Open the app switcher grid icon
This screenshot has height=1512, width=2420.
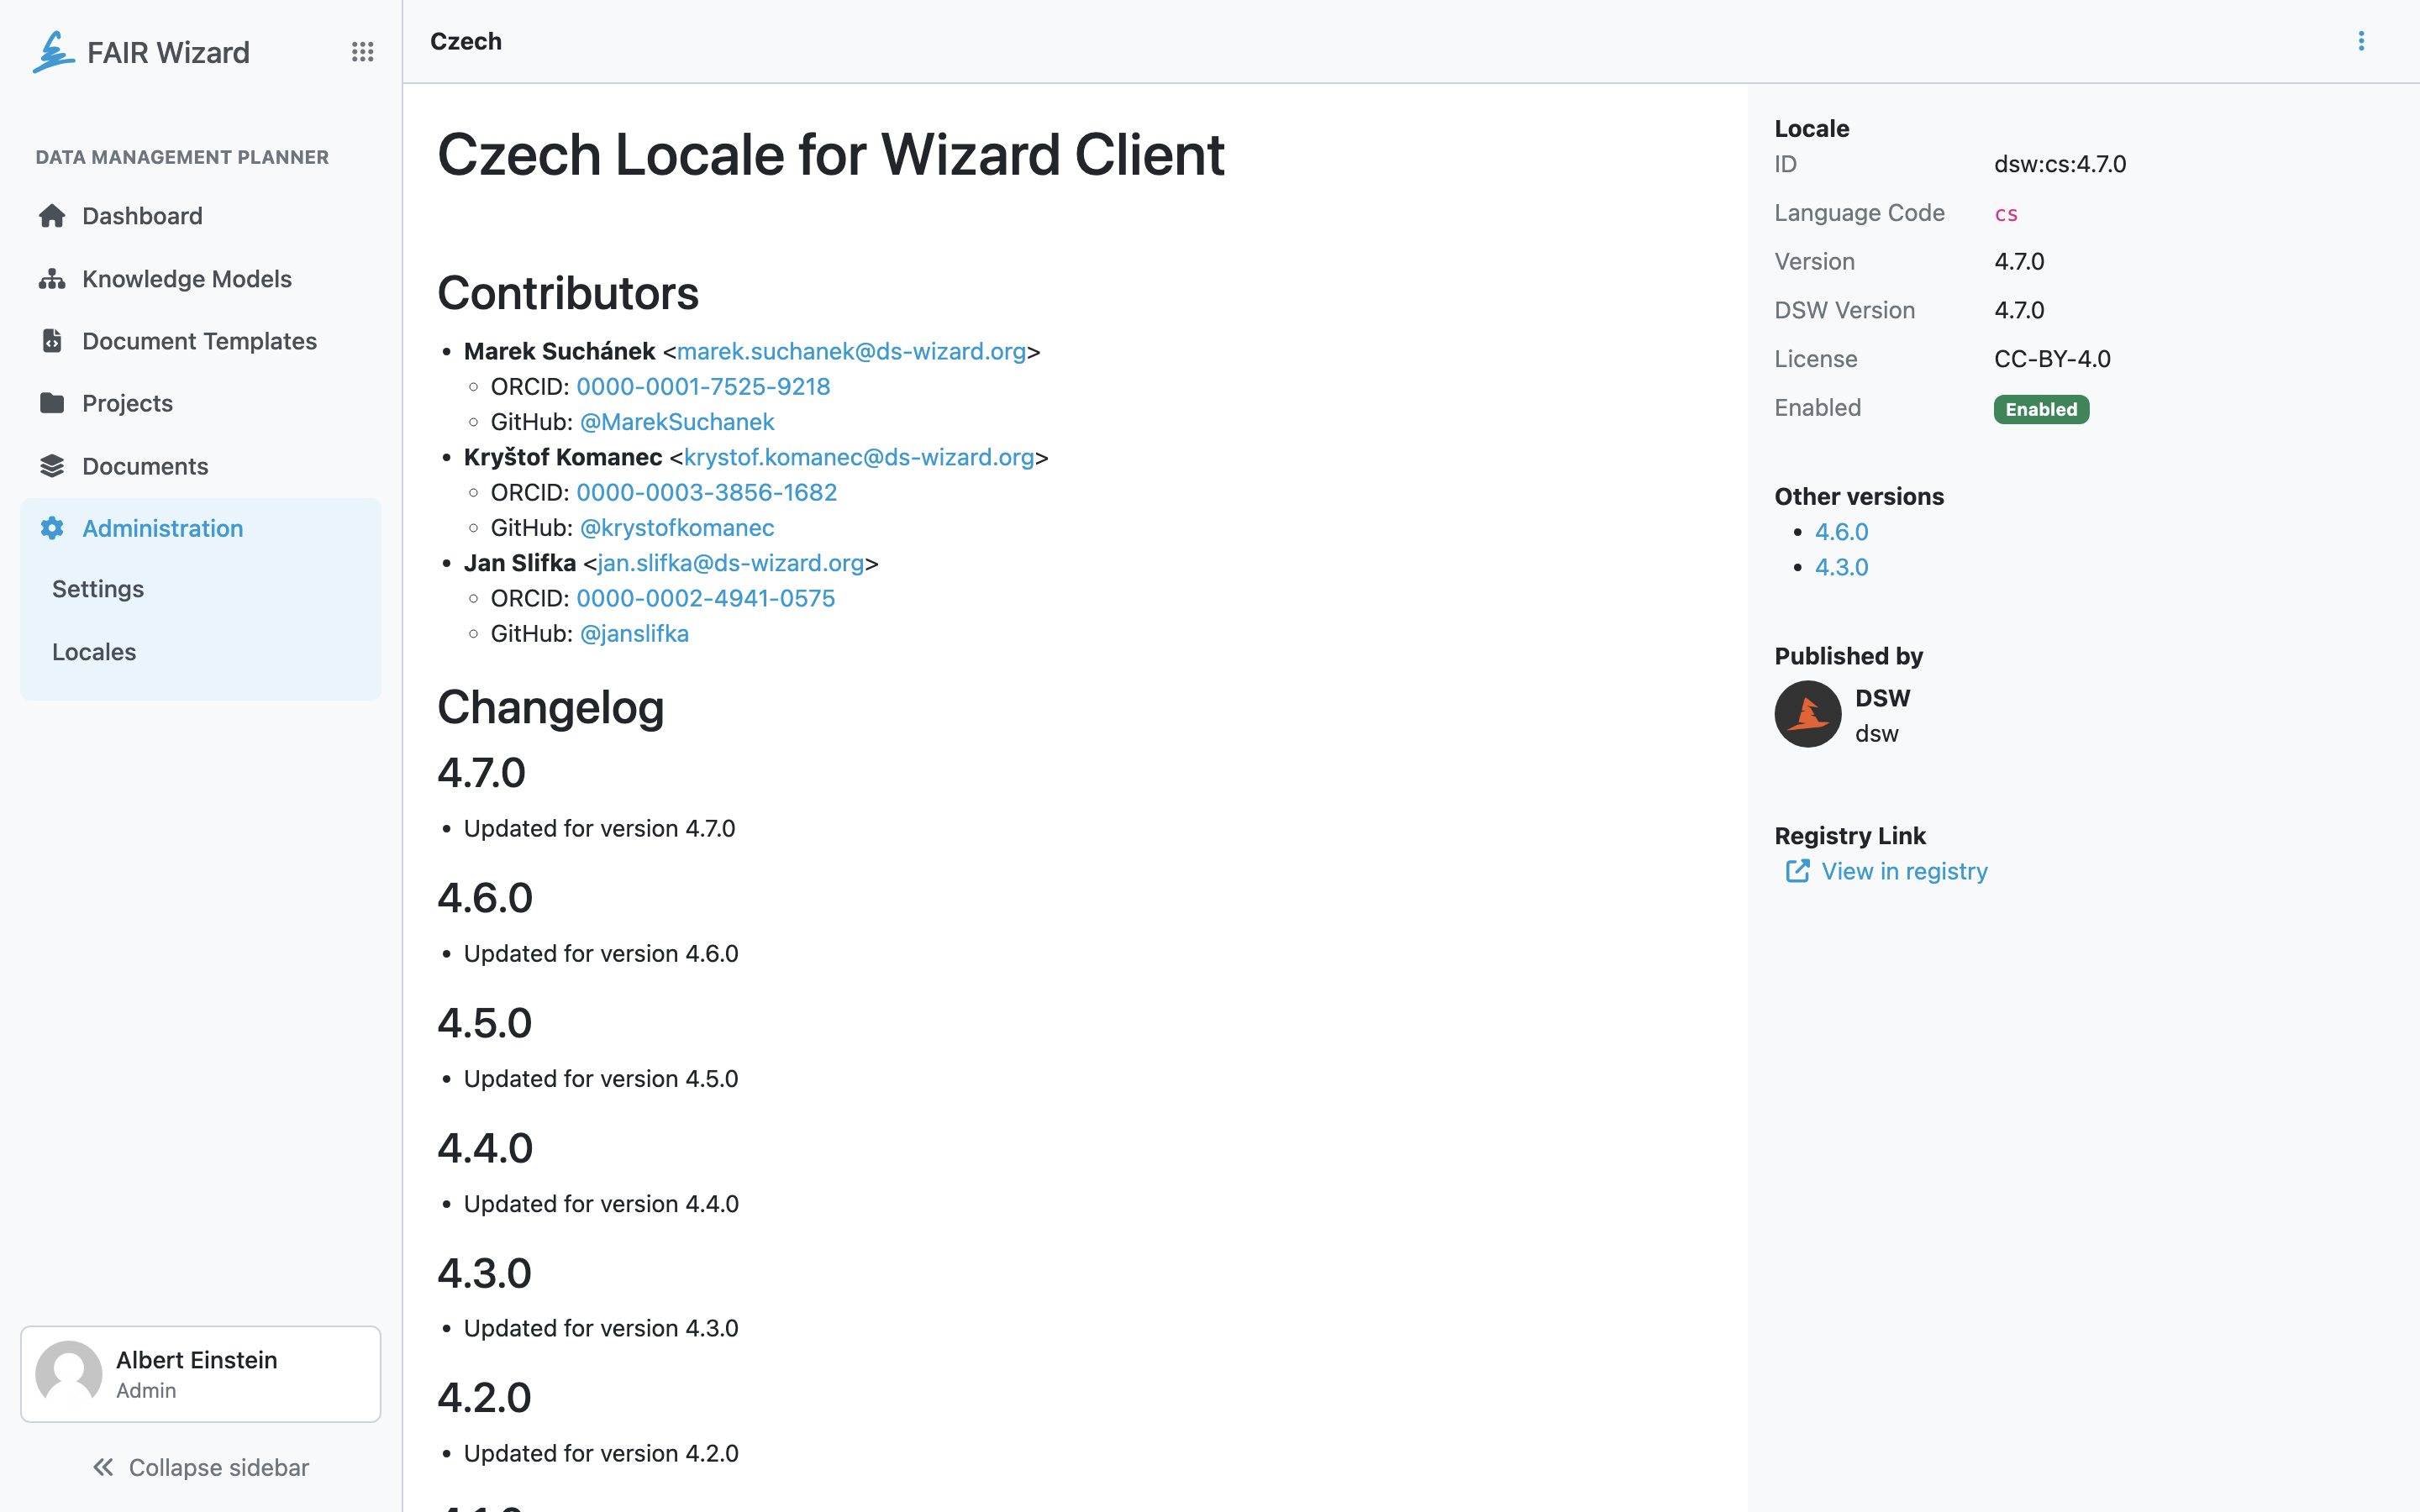(x=363, y=52)
